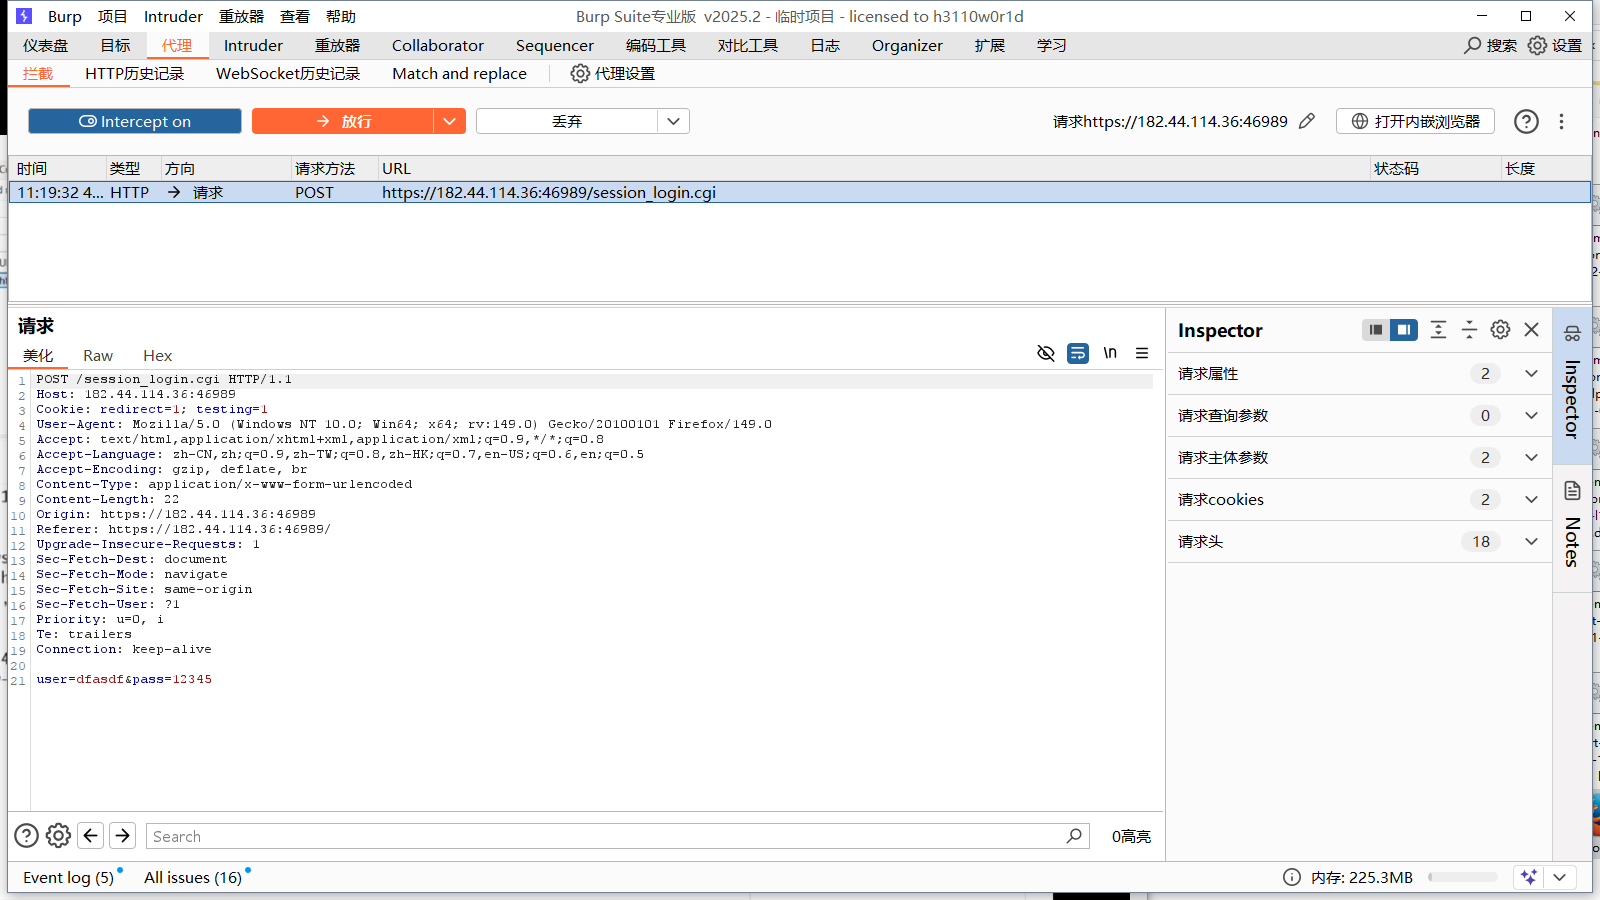Open the 仪表盘 dashboard tab
This screenshot has height=900, width=1600.
[46, 45]
